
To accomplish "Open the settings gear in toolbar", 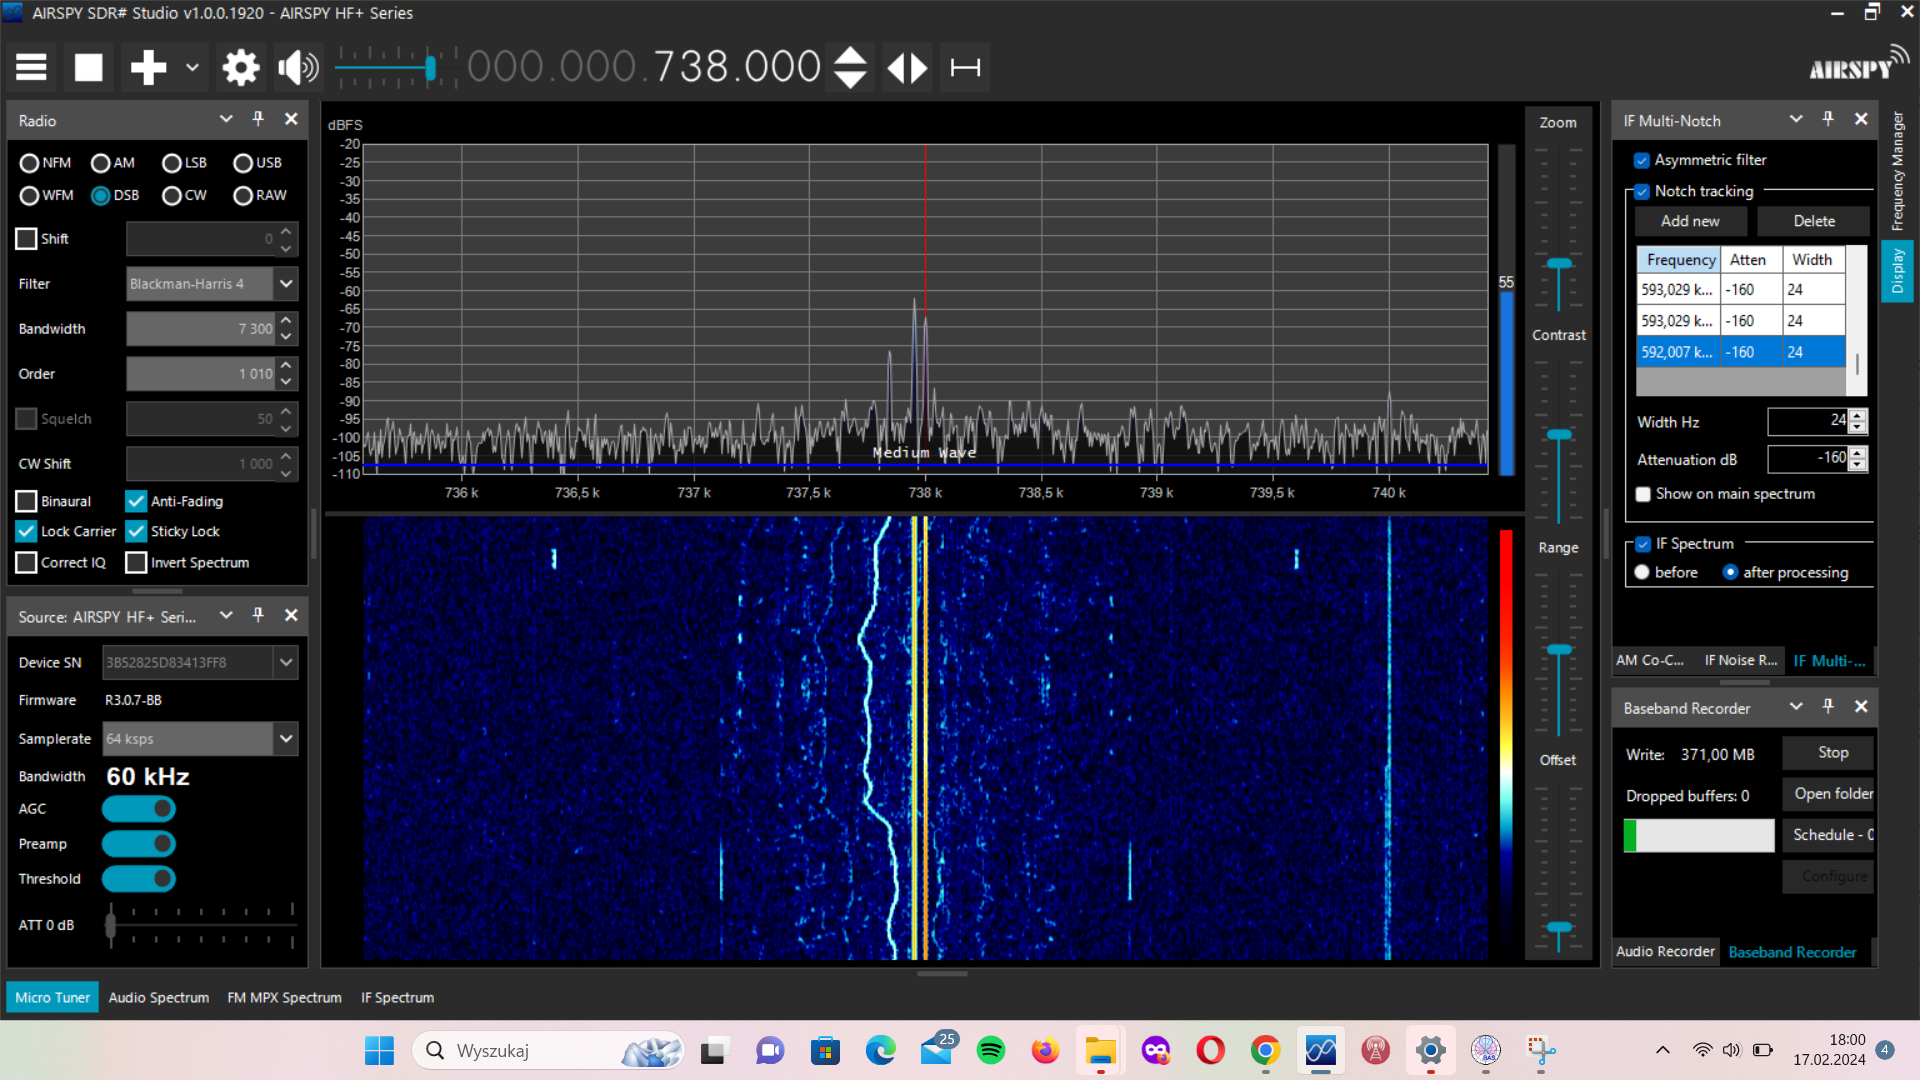I will click(x=240, y=68).
